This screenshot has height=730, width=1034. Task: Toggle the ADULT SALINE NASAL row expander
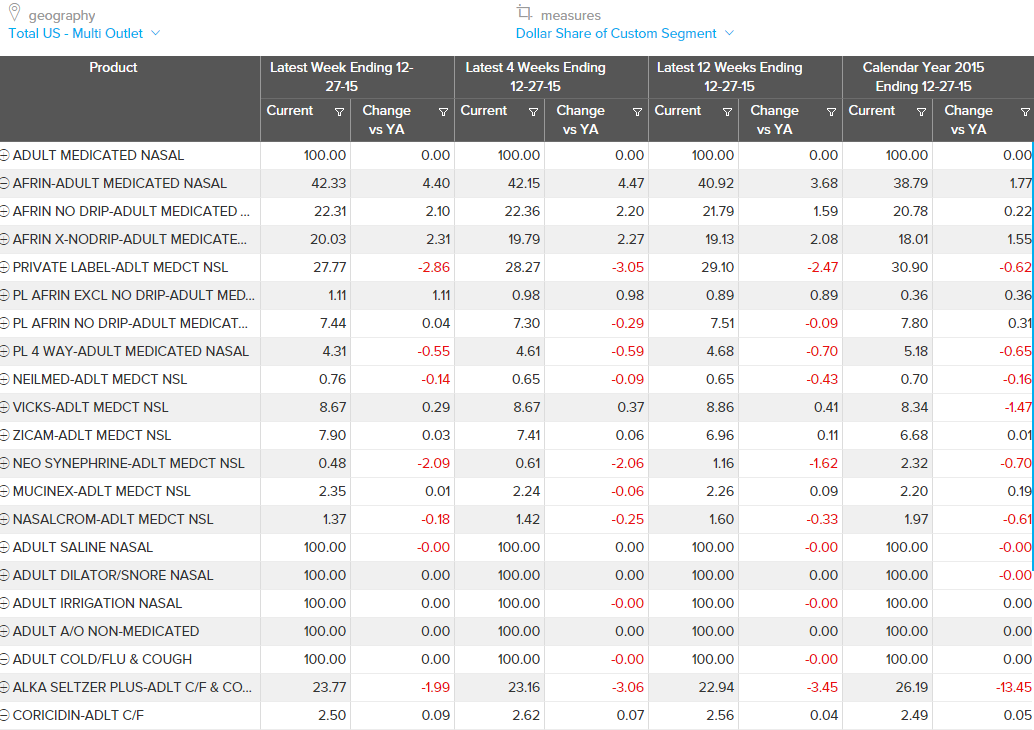[5, 548]
